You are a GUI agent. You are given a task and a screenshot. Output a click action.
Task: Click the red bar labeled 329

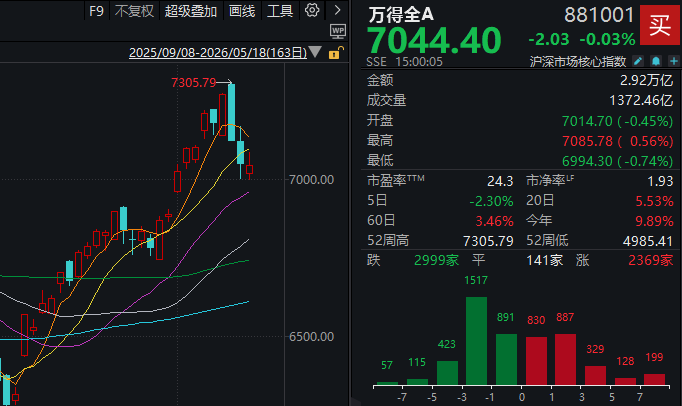coord(595,376)
